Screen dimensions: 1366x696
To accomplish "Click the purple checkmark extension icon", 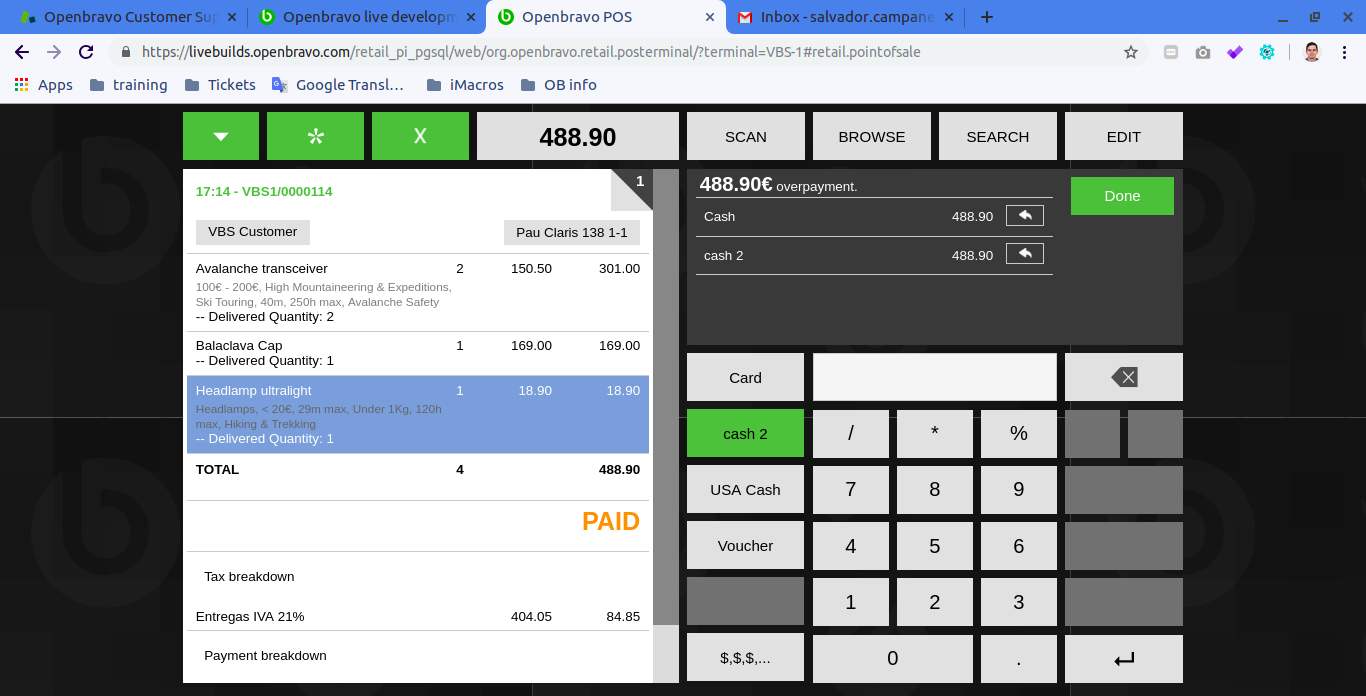I will pyautogui.click(x=1235, y=52).
